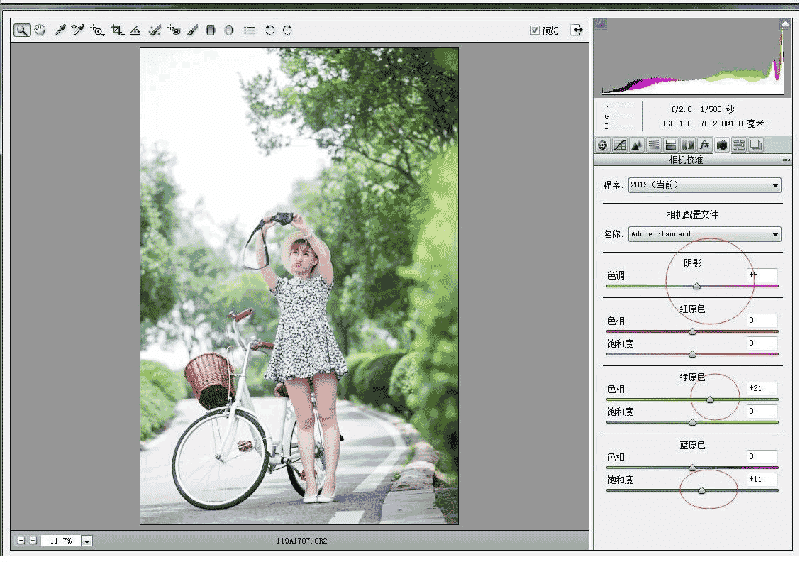Open the Effects (fx) panel tab
The height and width of the screenshot is (562, 800).
pyautogui.click(x=704, y=145)
